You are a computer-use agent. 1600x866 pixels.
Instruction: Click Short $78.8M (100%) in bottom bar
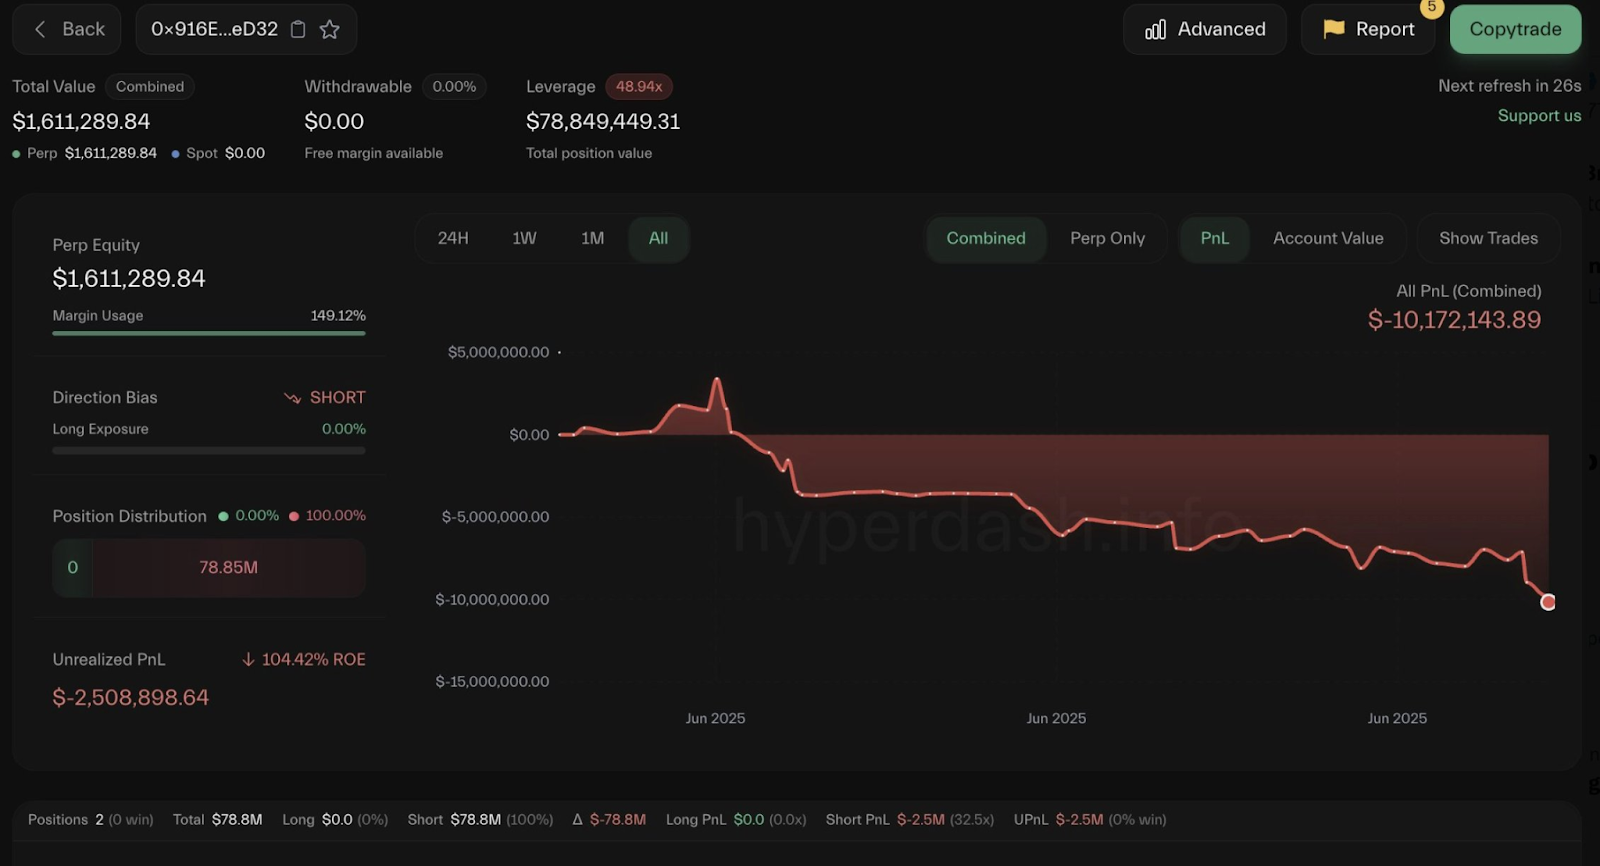(x=480, y=819)
